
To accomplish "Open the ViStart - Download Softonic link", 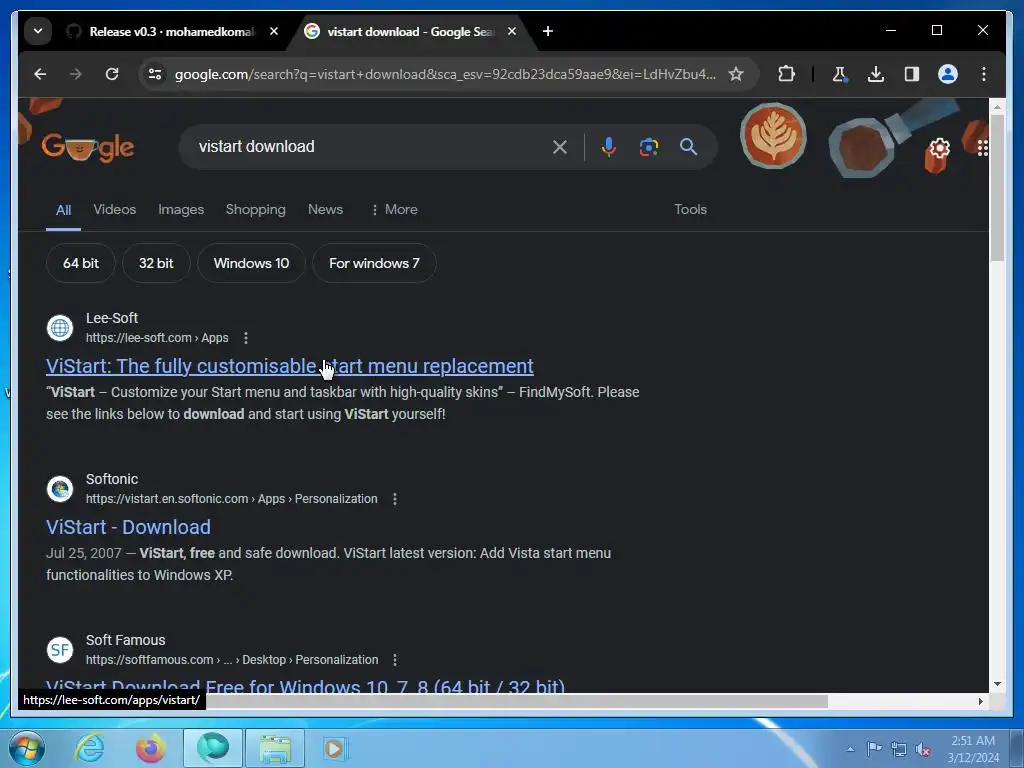I will (x=129, y=527).
